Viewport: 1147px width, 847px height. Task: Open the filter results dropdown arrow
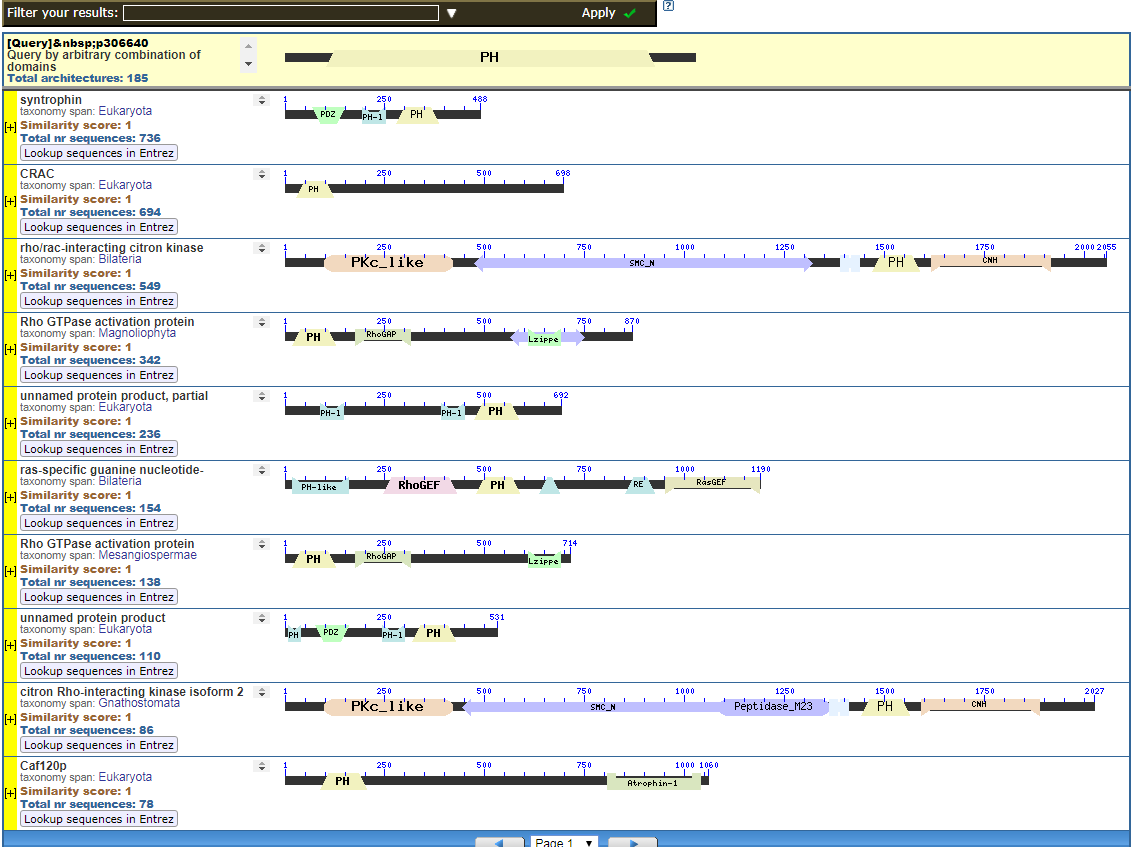tap(451, 13)
